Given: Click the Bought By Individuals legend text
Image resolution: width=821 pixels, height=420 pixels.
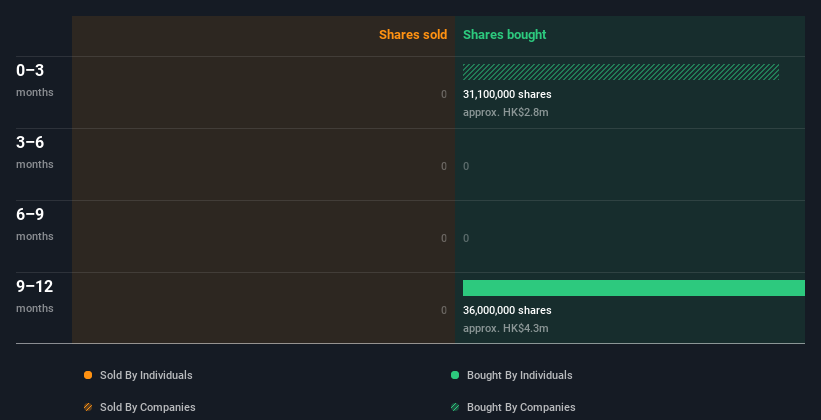Looking at the screenshot, I should pyautogui.click(x=519, y=375).
